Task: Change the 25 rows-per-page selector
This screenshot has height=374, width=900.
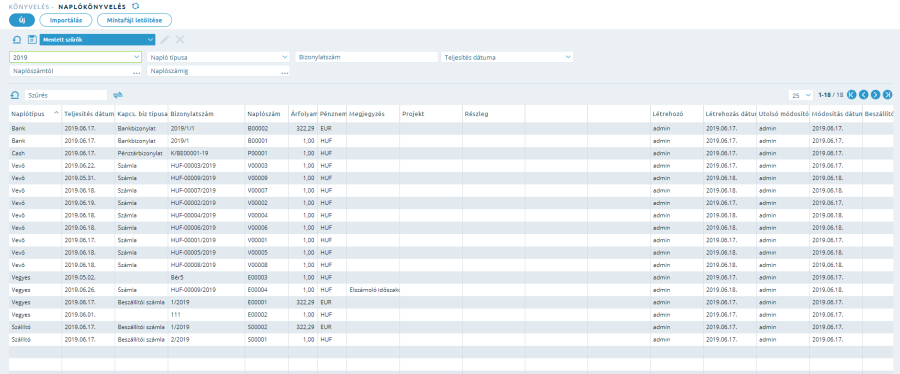Action: point(801,95)
